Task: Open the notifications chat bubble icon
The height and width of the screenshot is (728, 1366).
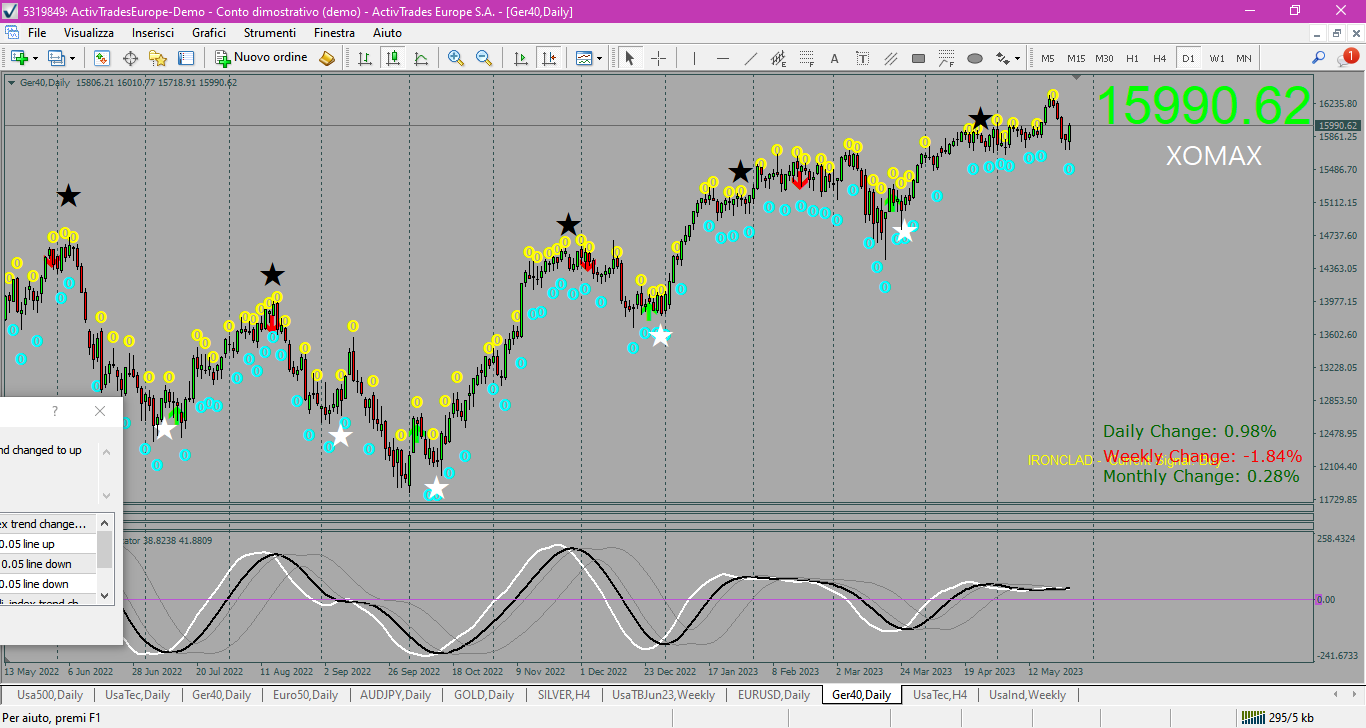Action: click(x=1347, y=59)
